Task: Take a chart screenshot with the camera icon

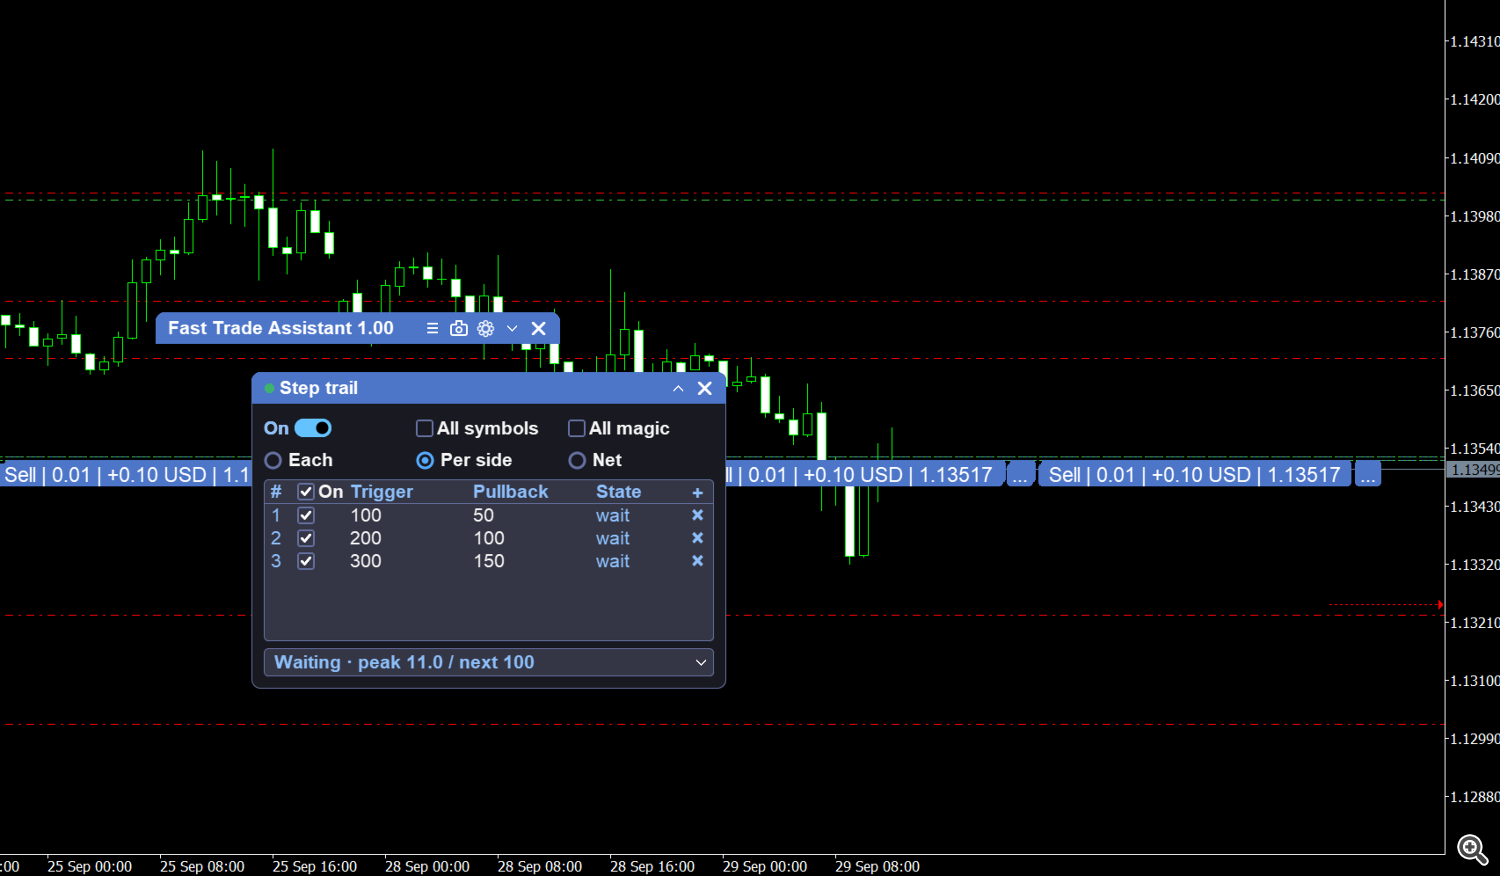Action: point(459,328)
